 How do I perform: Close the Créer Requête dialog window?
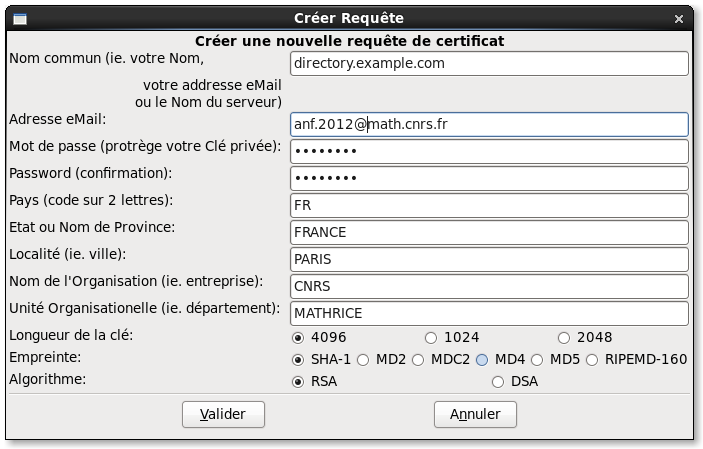(x=679, y=18)
